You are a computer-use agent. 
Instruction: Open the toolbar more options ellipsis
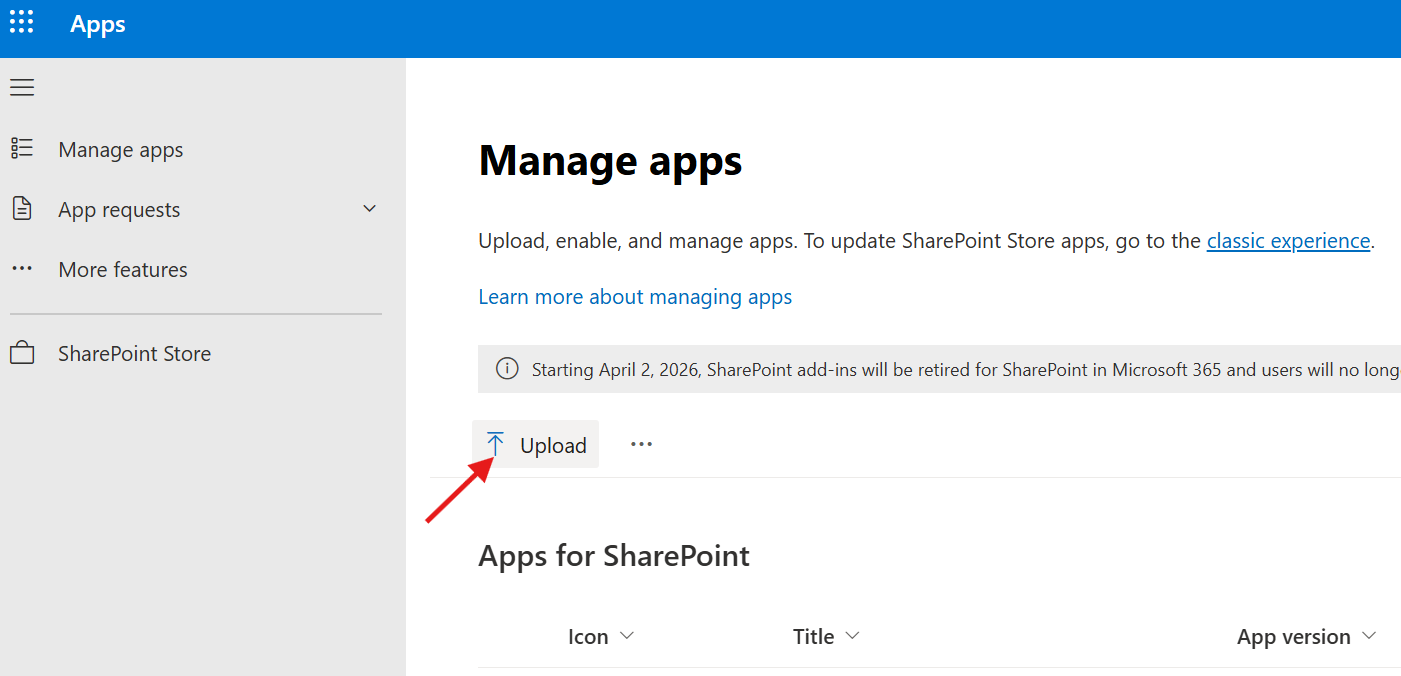[641, 444]
